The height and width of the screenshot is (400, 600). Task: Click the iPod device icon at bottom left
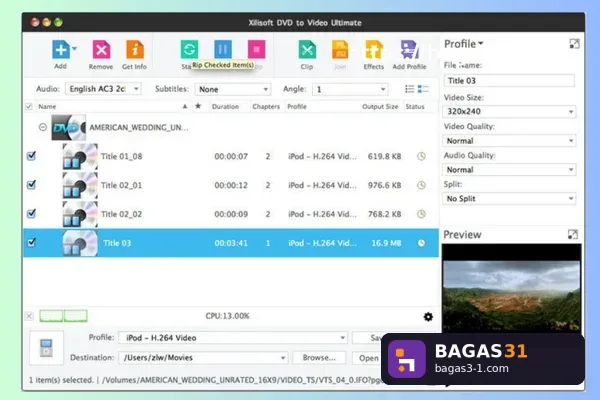[46, 348]
